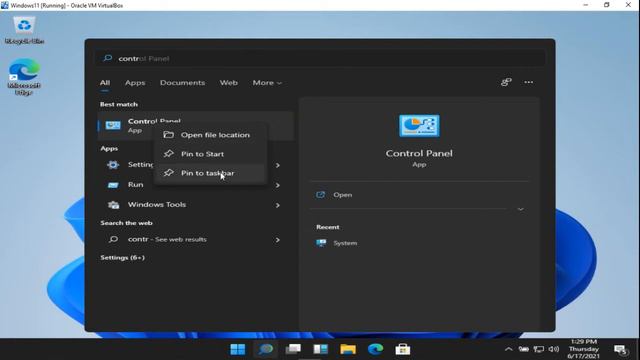Open the More filter dropdown
This screenshot has height=360, width=640.
click(267, 83)
